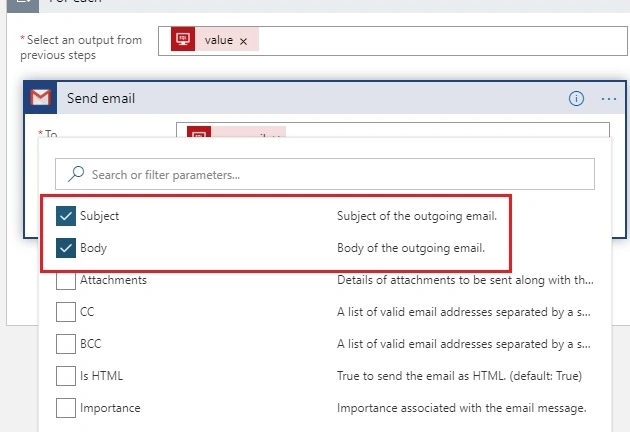Select the Importance option label
The width and height of the screenshot is (630, 432).
pos(110,408)
